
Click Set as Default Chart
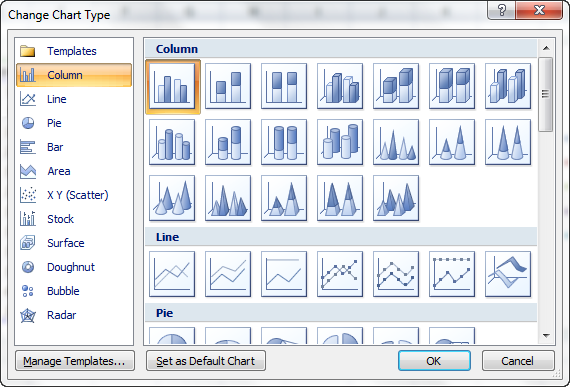206,360
